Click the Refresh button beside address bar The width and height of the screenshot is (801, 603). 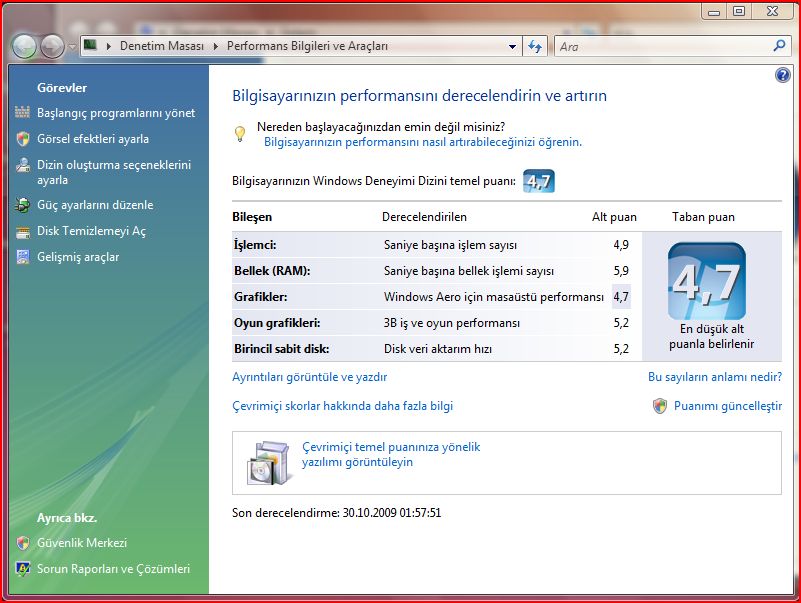coord(535,47)
